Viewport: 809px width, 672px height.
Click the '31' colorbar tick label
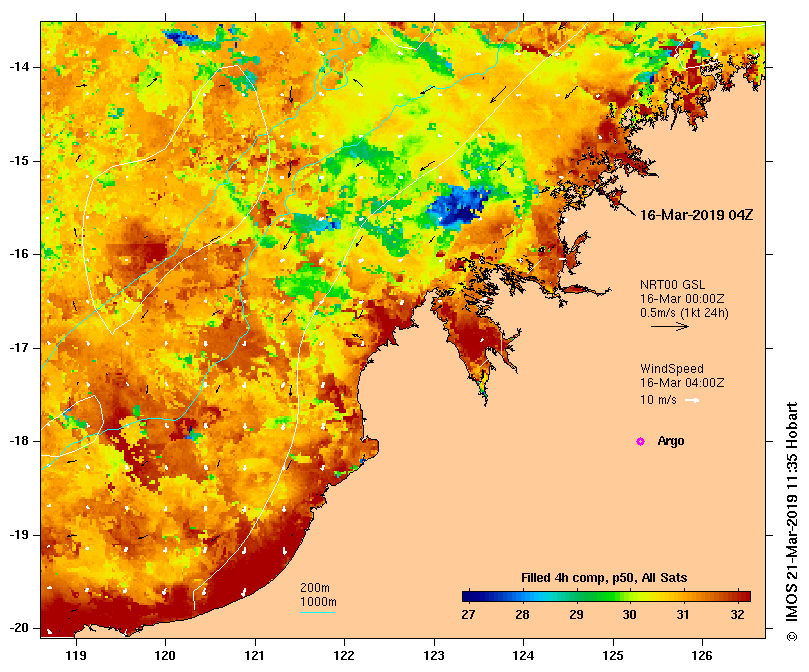tap(683, 615)
